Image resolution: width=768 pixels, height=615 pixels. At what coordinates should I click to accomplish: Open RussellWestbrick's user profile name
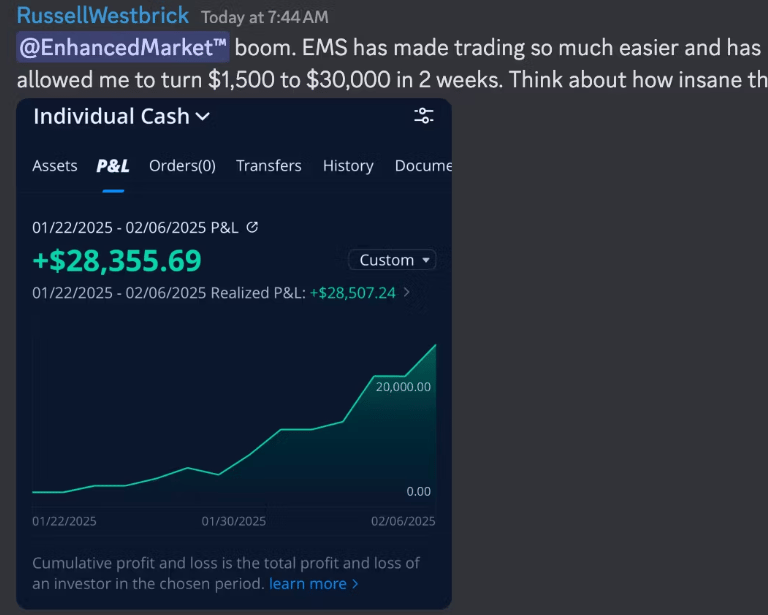(x=103, y=16)
